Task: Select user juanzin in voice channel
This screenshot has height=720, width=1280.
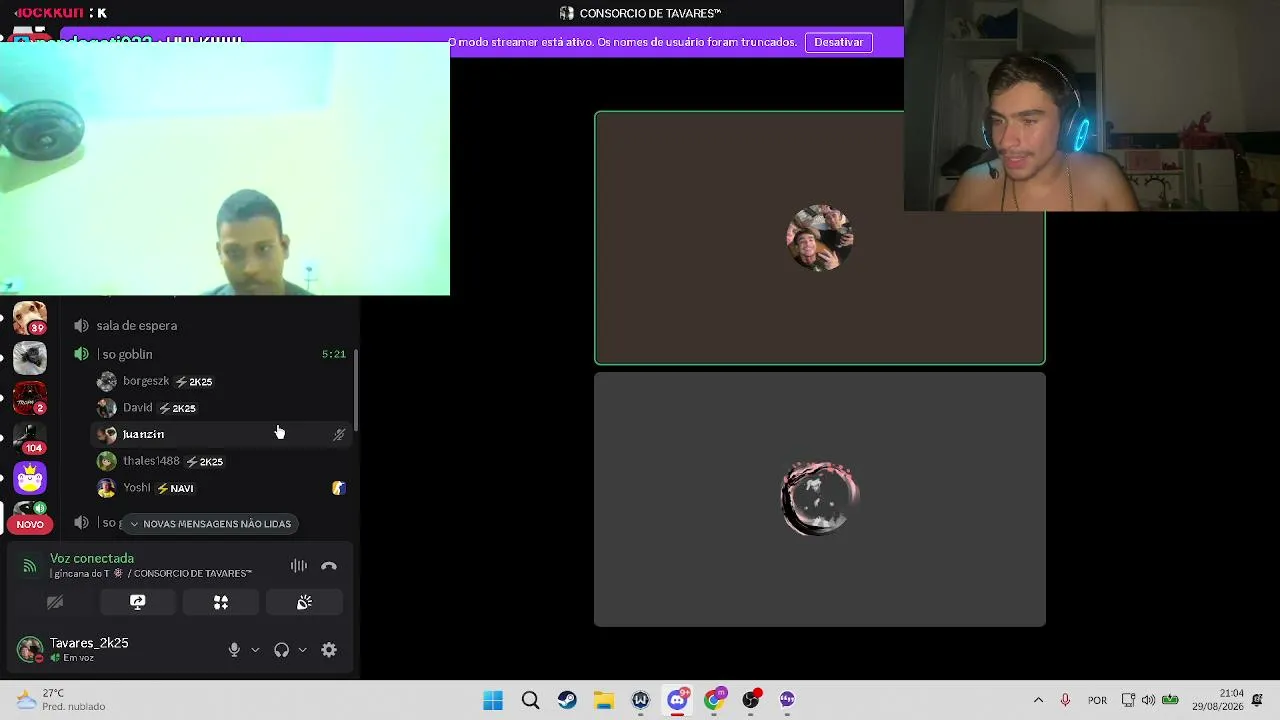Action: click(x=222, y=434)
